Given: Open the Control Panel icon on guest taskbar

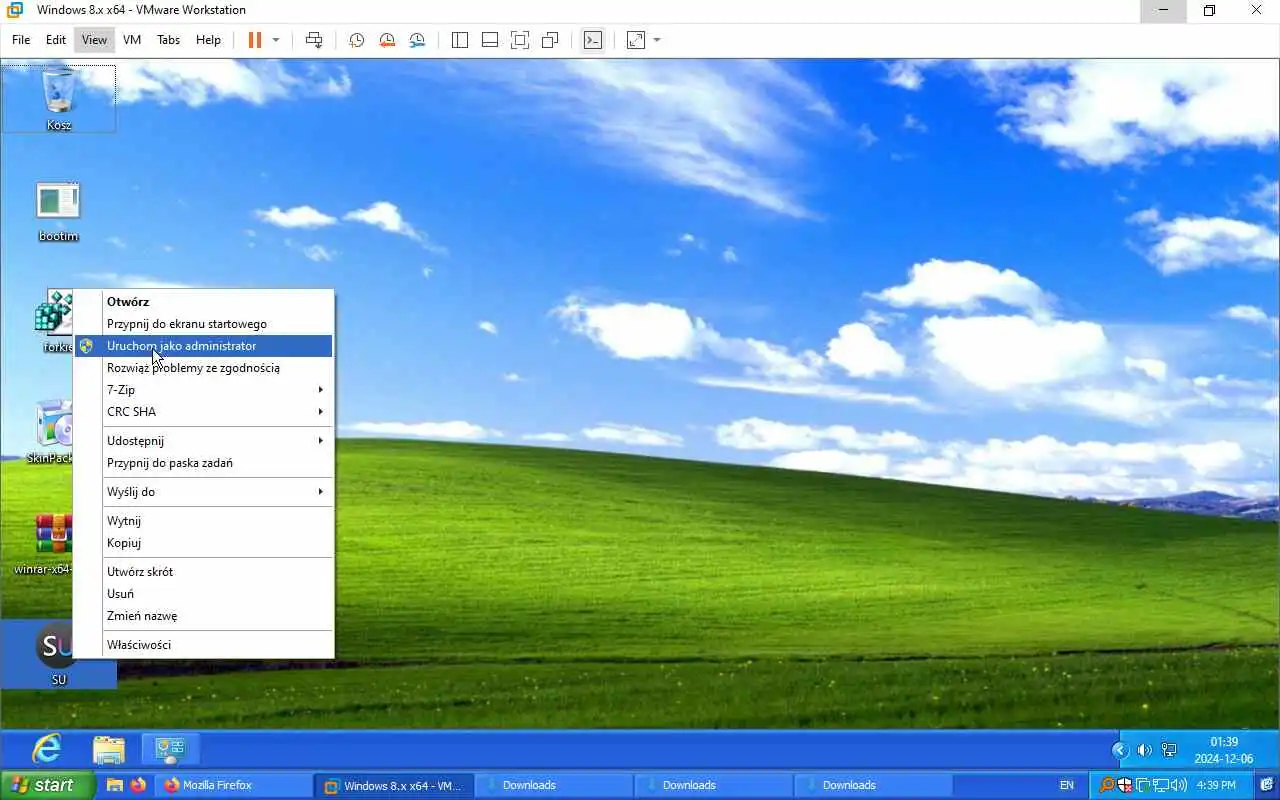Looking at the screenshot, I should coord(170,749).
